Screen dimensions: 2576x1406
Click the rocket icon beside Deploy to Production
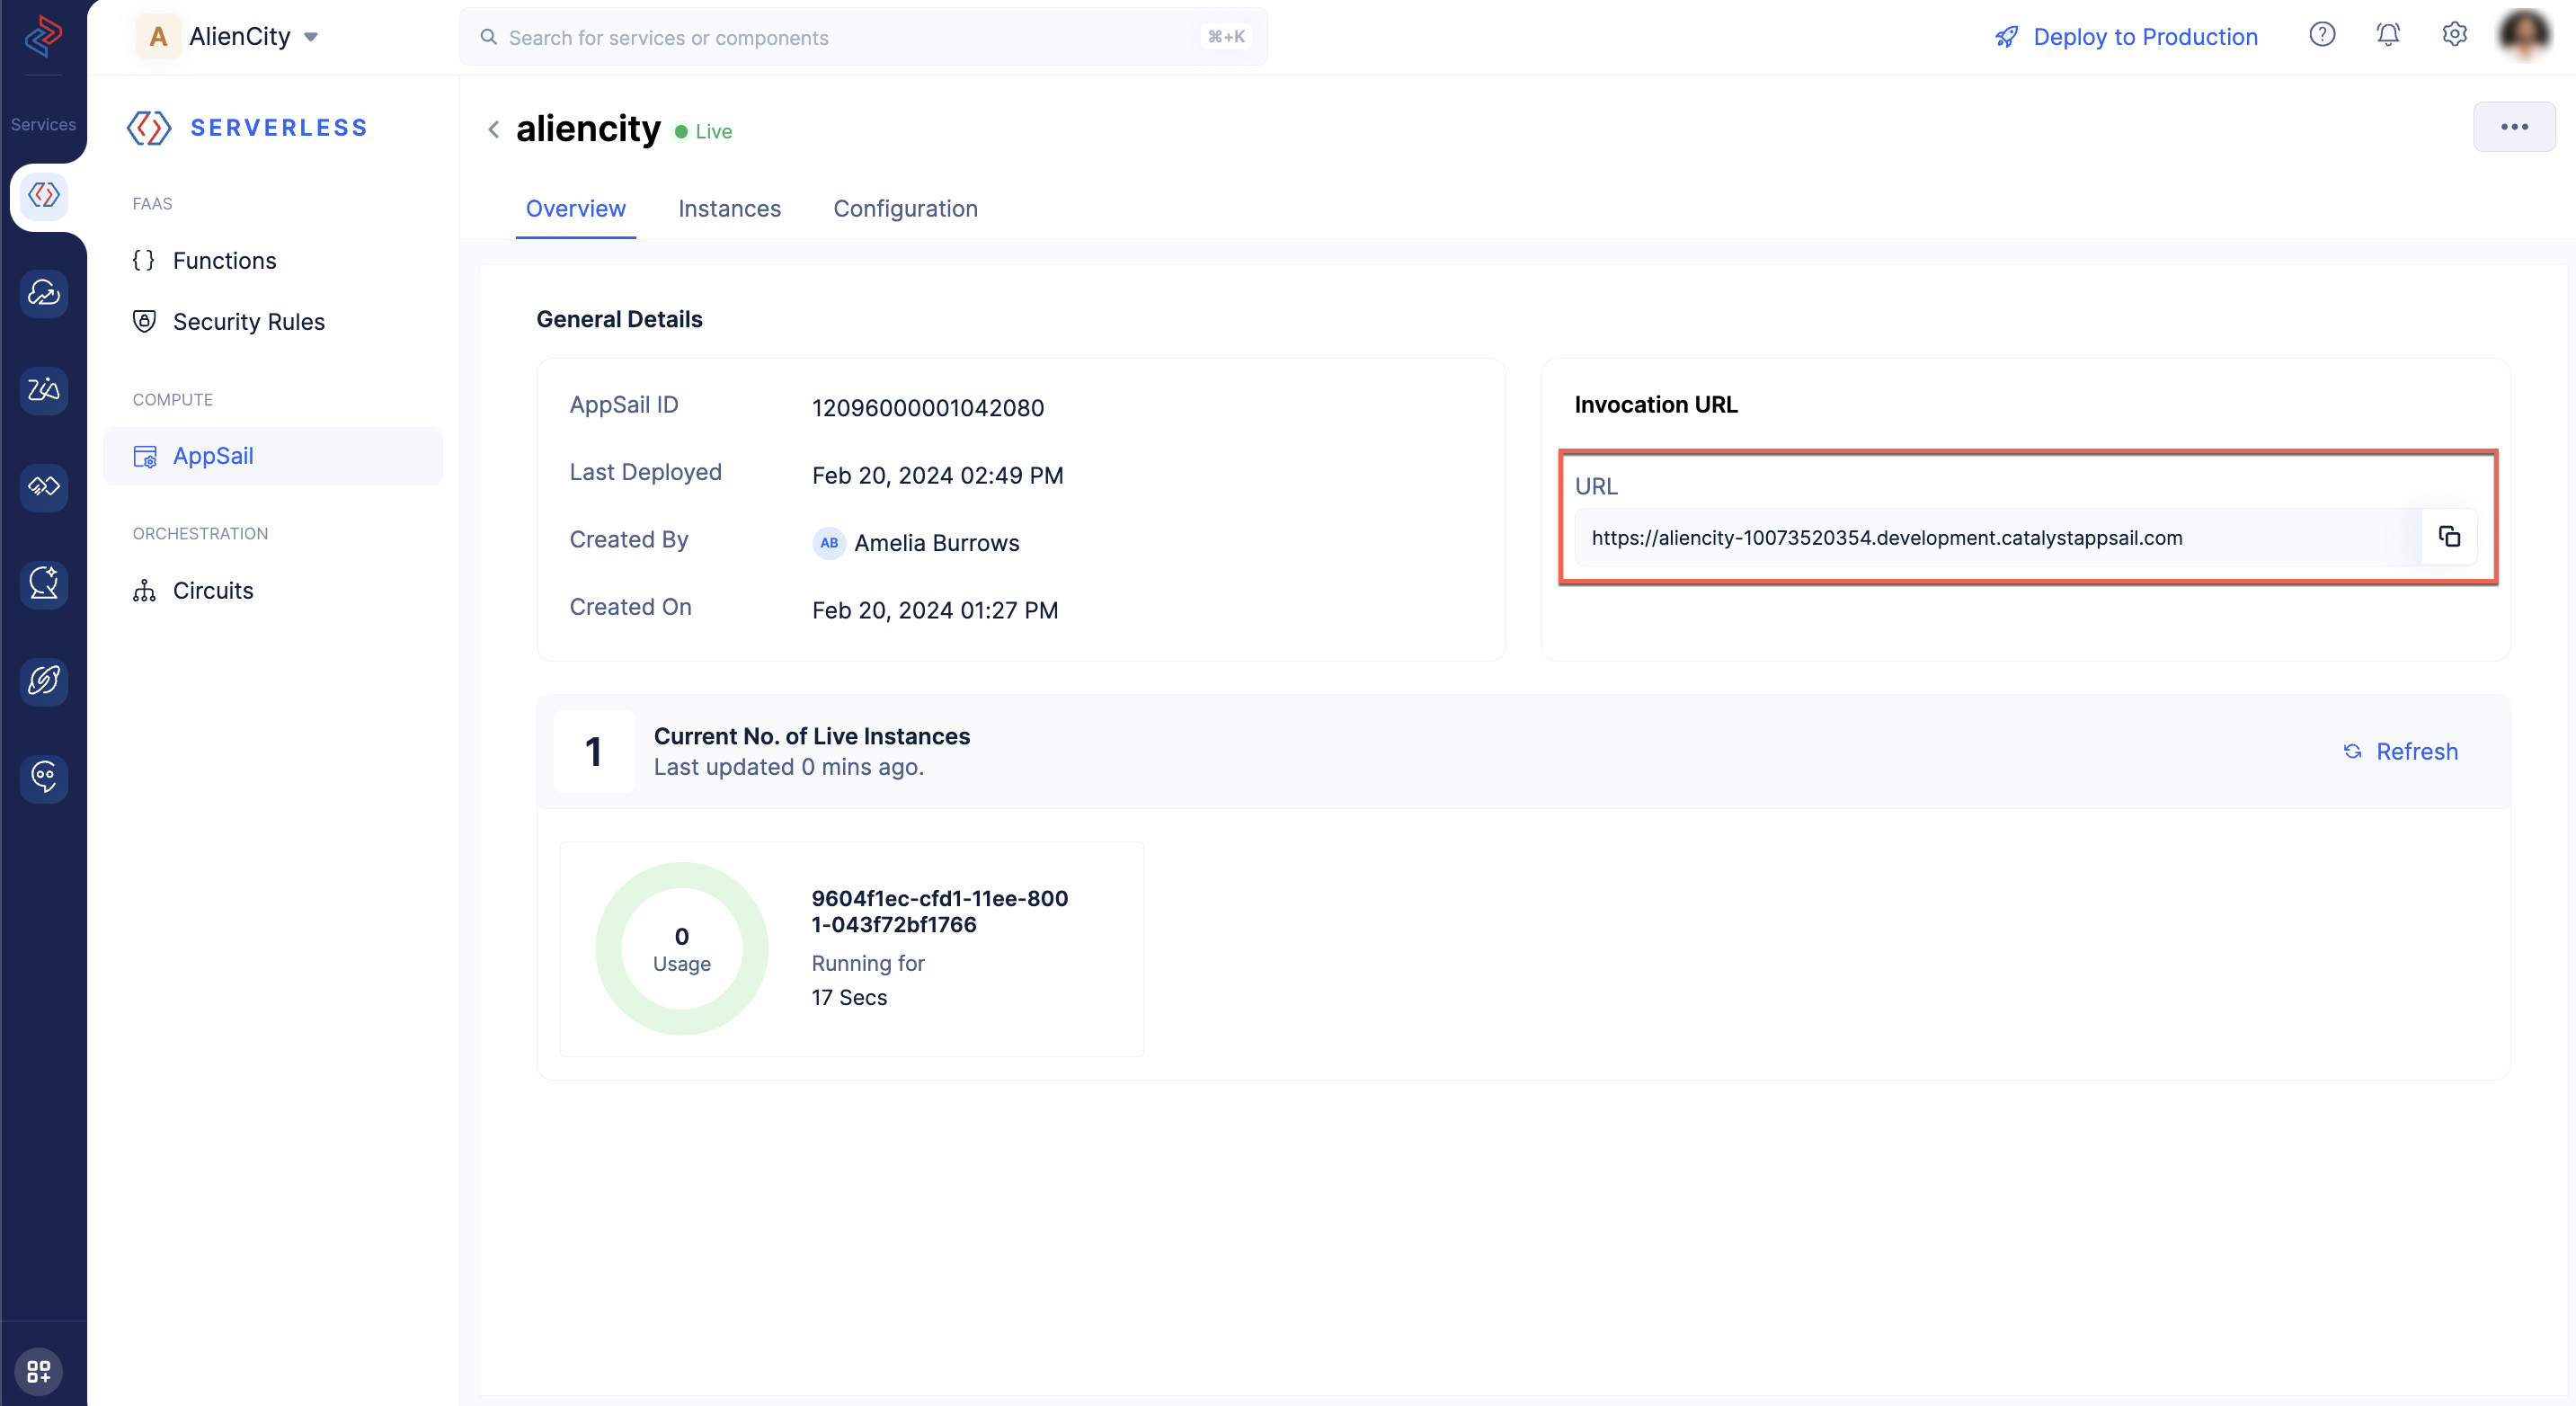click(x=2006, y=37)
